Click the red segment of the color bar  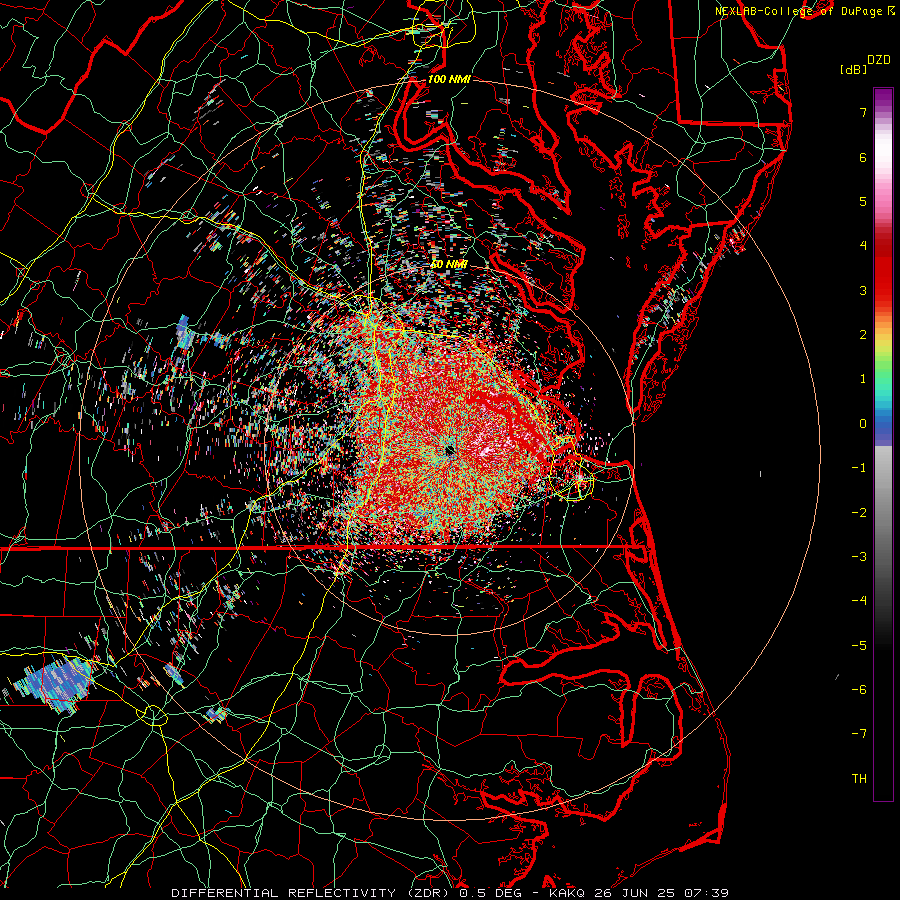click(883, 270)
